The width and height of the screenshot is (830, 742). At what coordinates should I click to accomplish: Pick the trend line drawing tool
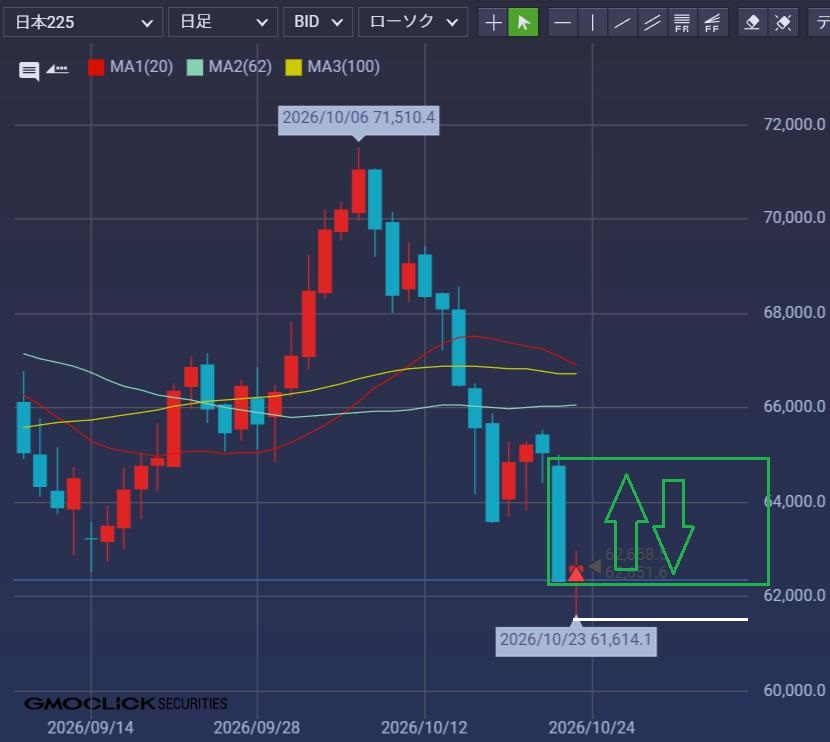[622, 22]
